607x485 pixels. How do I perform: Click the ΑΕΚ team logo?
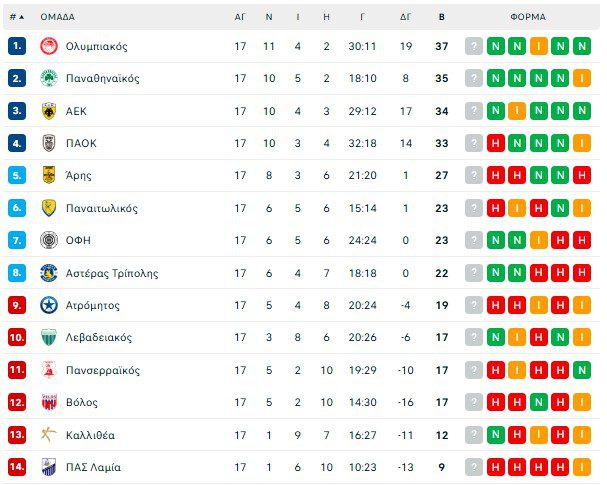tap(47, 111)
